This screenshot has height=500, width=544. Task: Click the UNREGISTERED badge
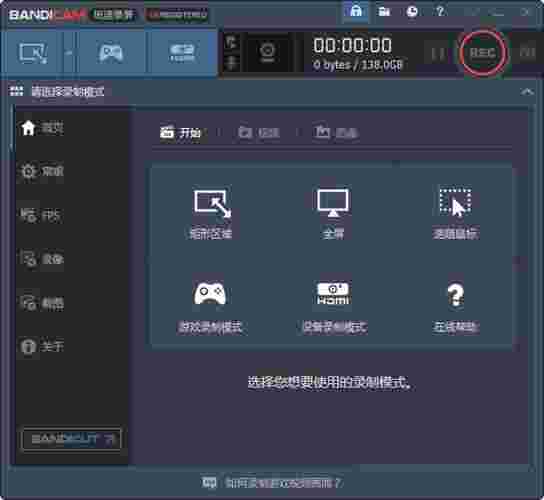click(177, 14)
